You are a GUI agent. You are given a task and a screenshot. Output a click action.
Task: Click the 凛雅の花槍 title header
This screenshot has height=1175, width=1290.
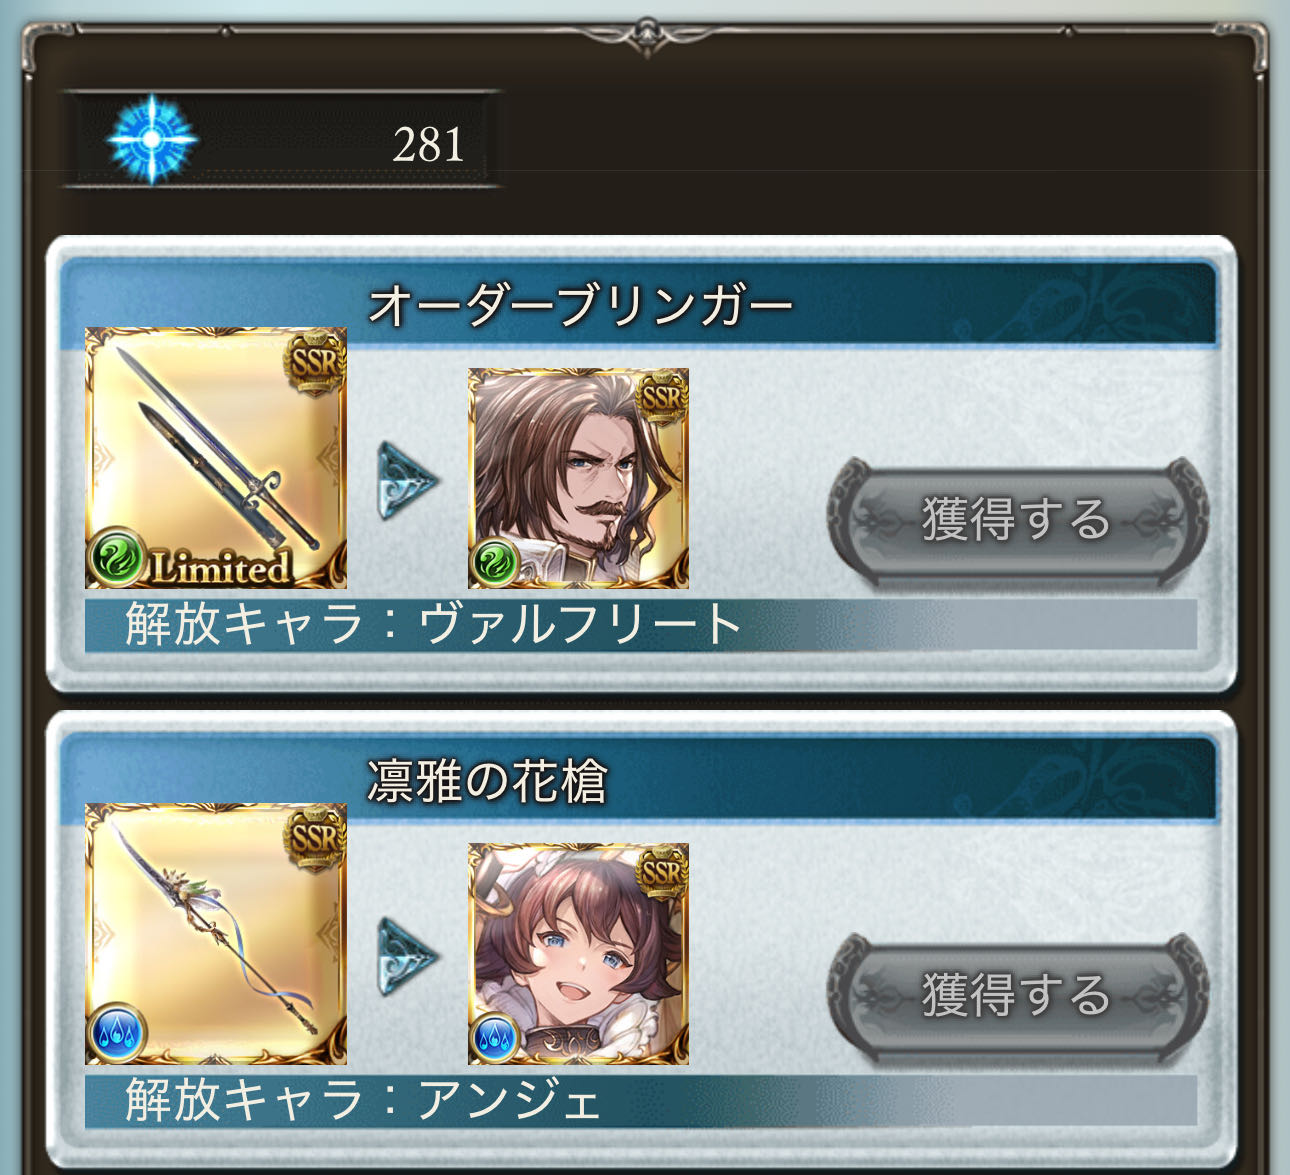[487, 781]
